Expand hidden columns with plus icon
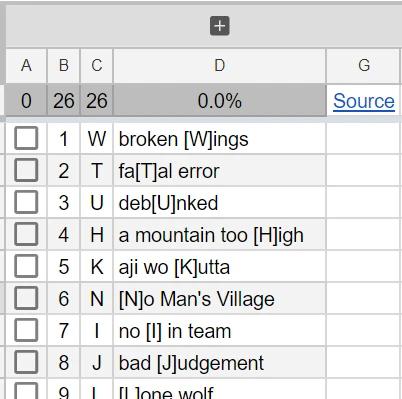The width and height of the screenshot is (402, 399). tap(220, 26)
